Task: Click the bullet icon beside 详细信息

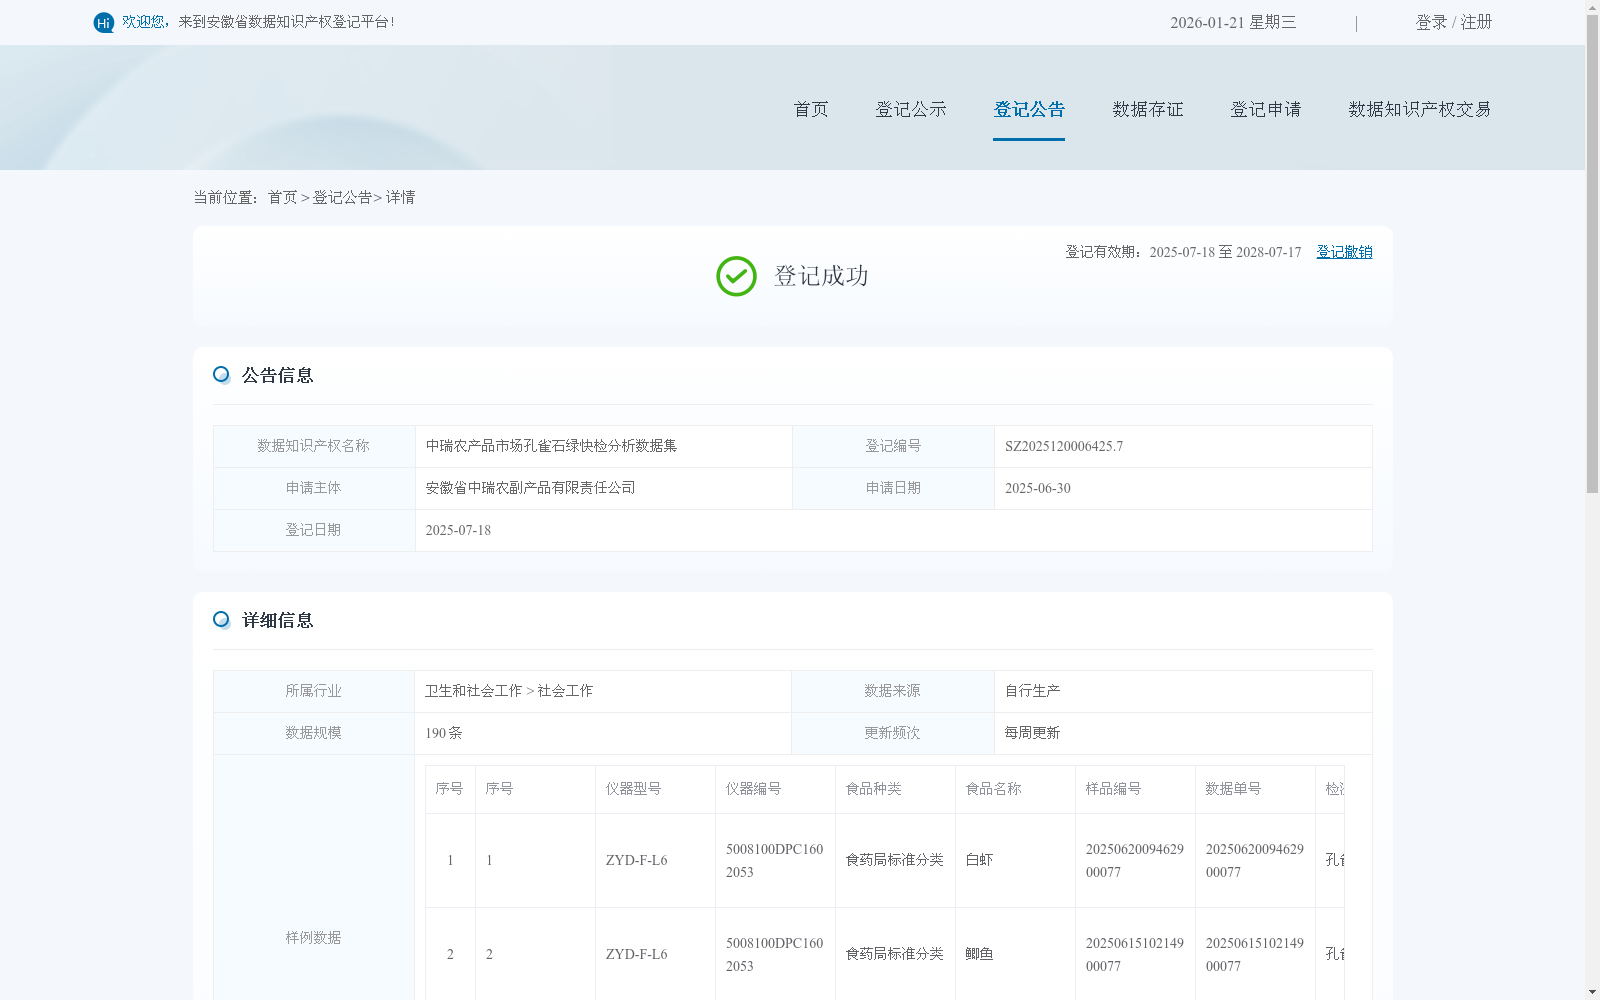Action: coord(221,620)
